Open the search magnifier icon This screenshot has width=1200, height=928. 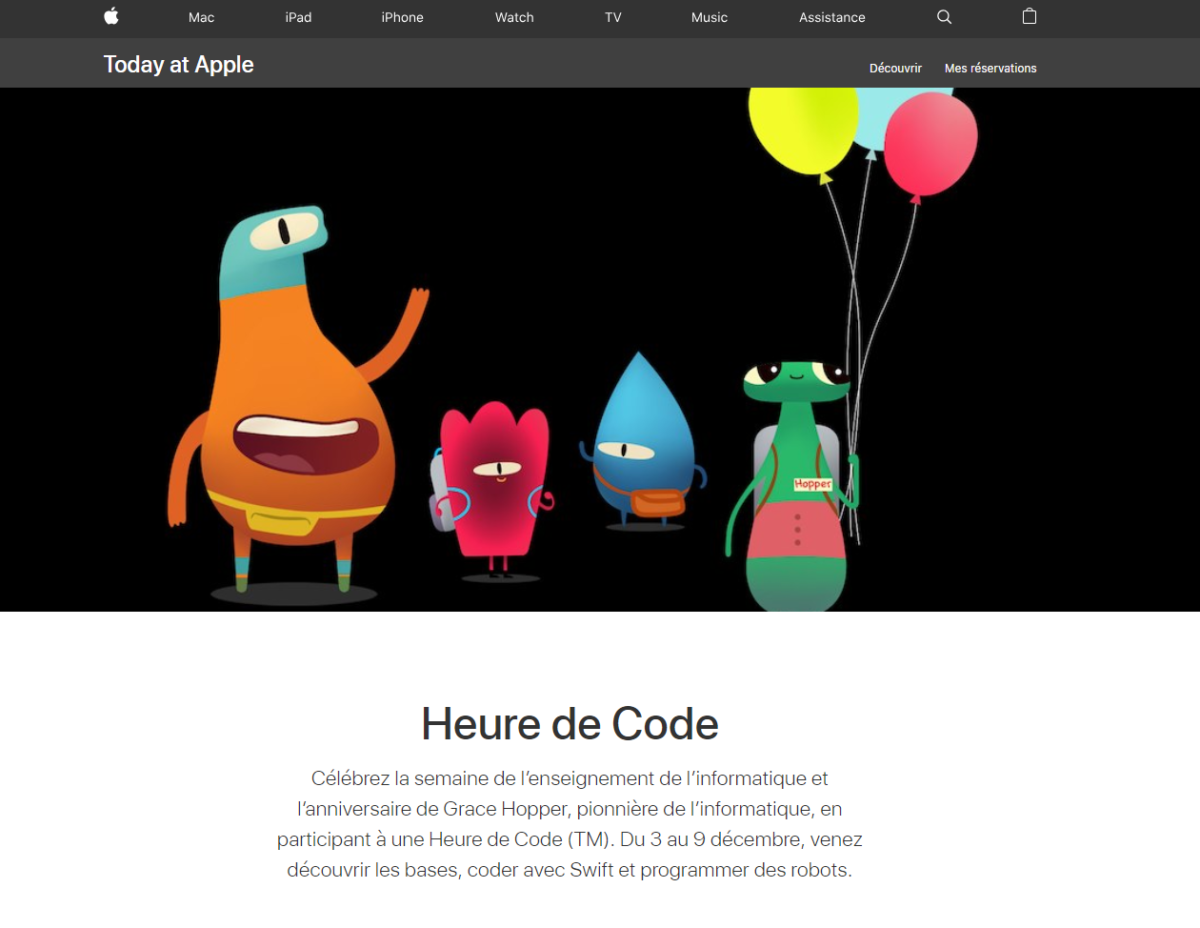944,17
